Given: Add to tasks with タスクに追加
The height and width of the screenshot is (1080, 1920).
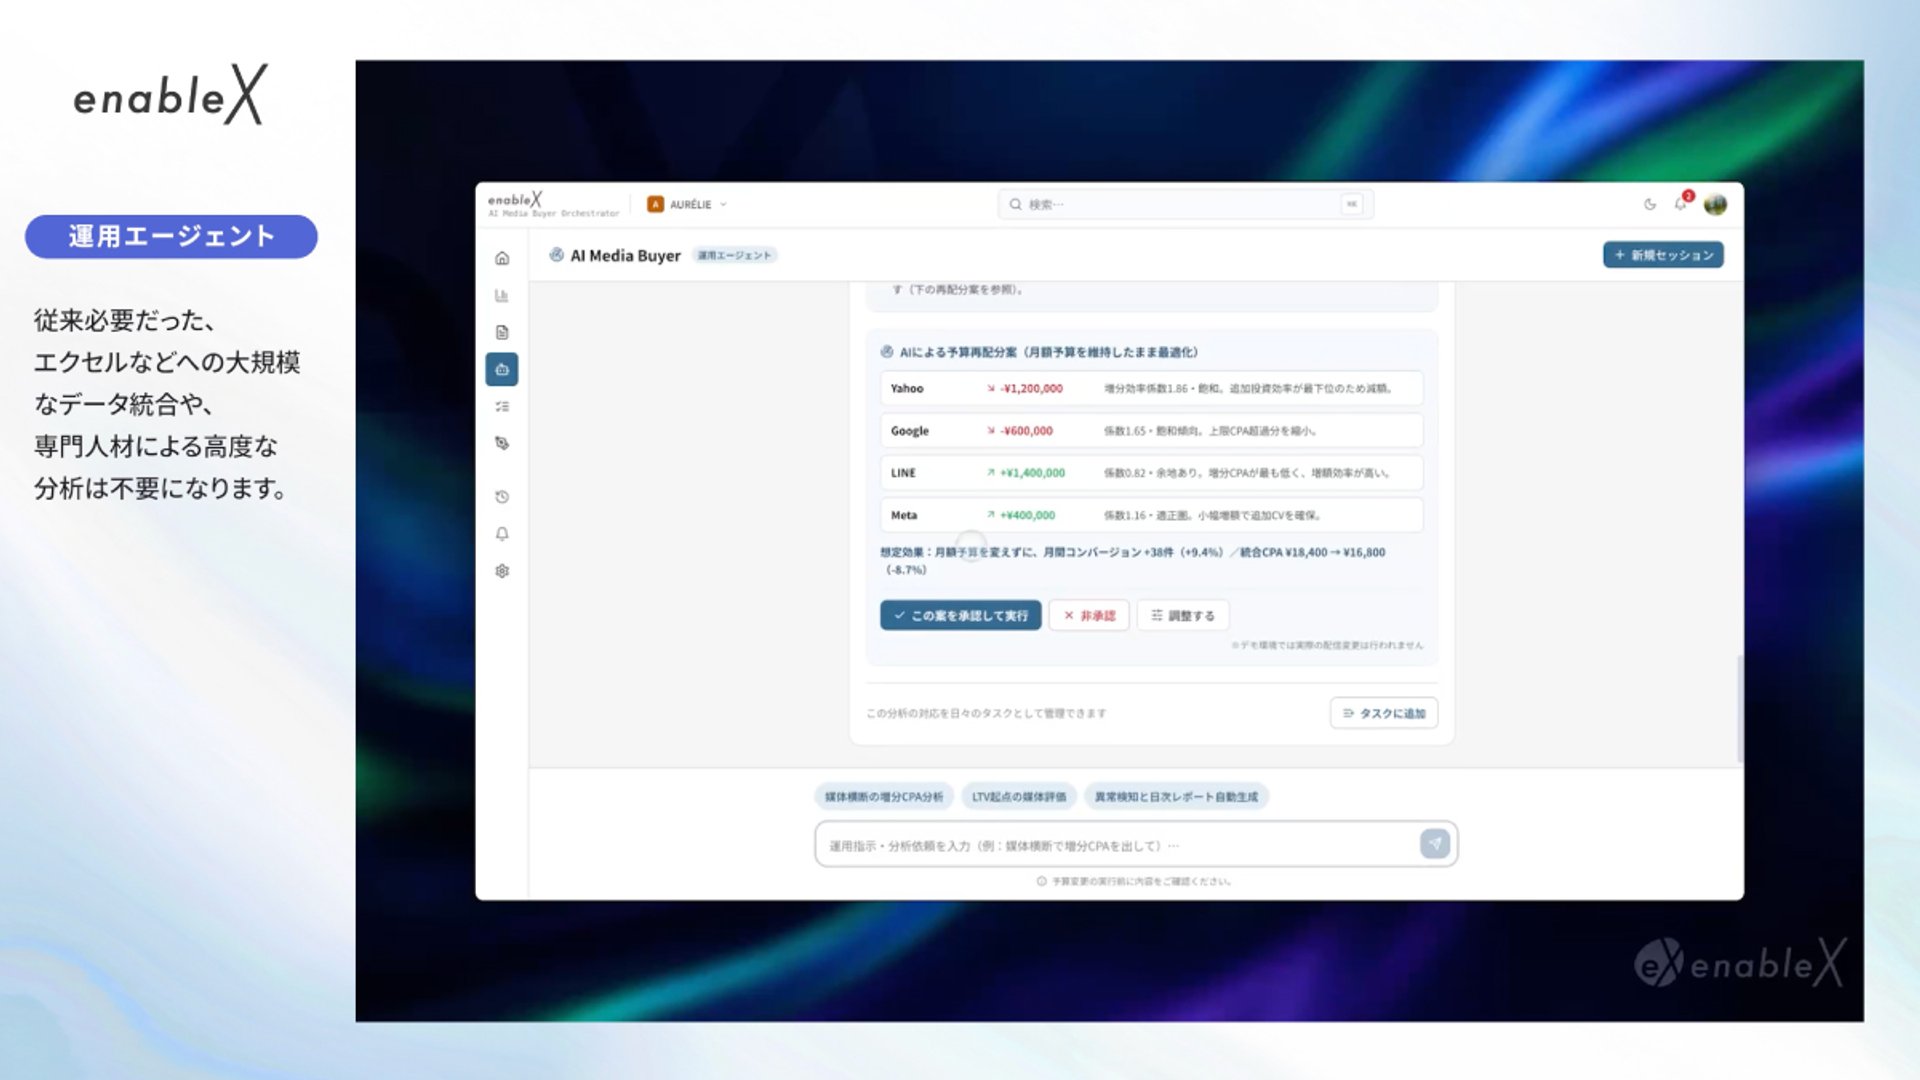Looking at the screenshot, I should coord(1384,713).
